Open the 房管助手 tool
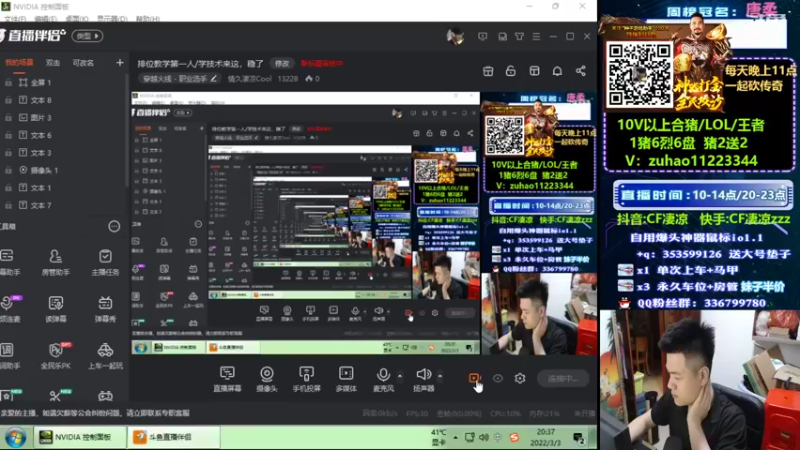 pyautogui.click(x=56, y=262)
